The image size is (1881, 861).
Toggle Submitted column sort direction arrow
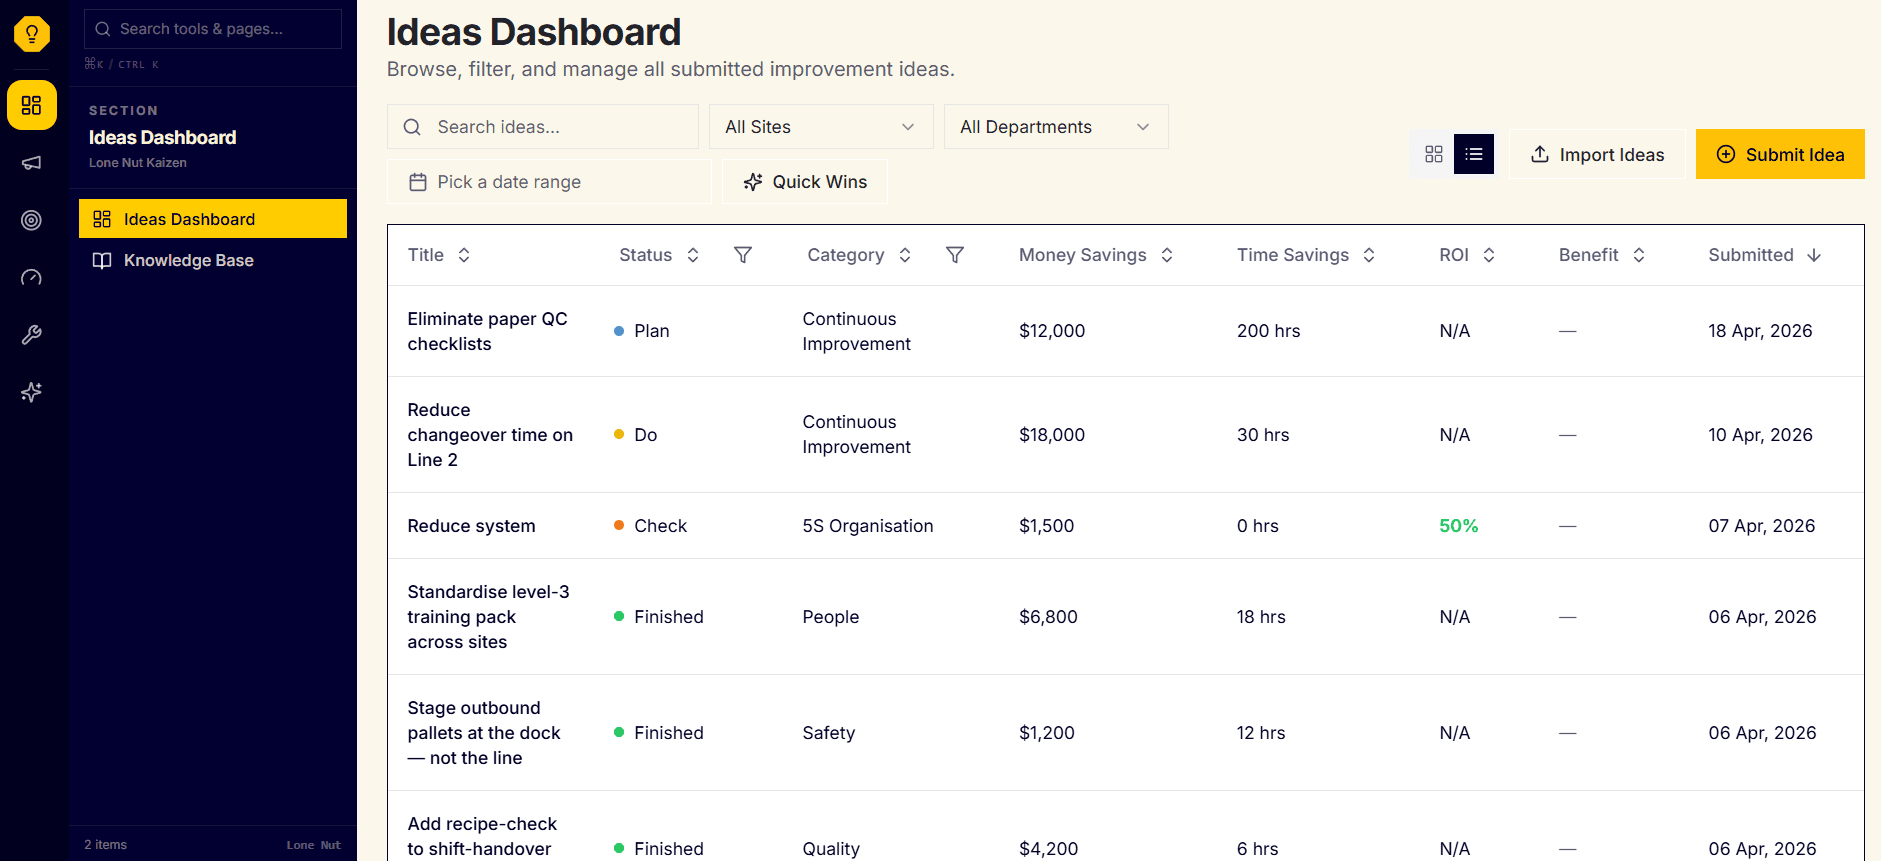[x=1814, y=255]
